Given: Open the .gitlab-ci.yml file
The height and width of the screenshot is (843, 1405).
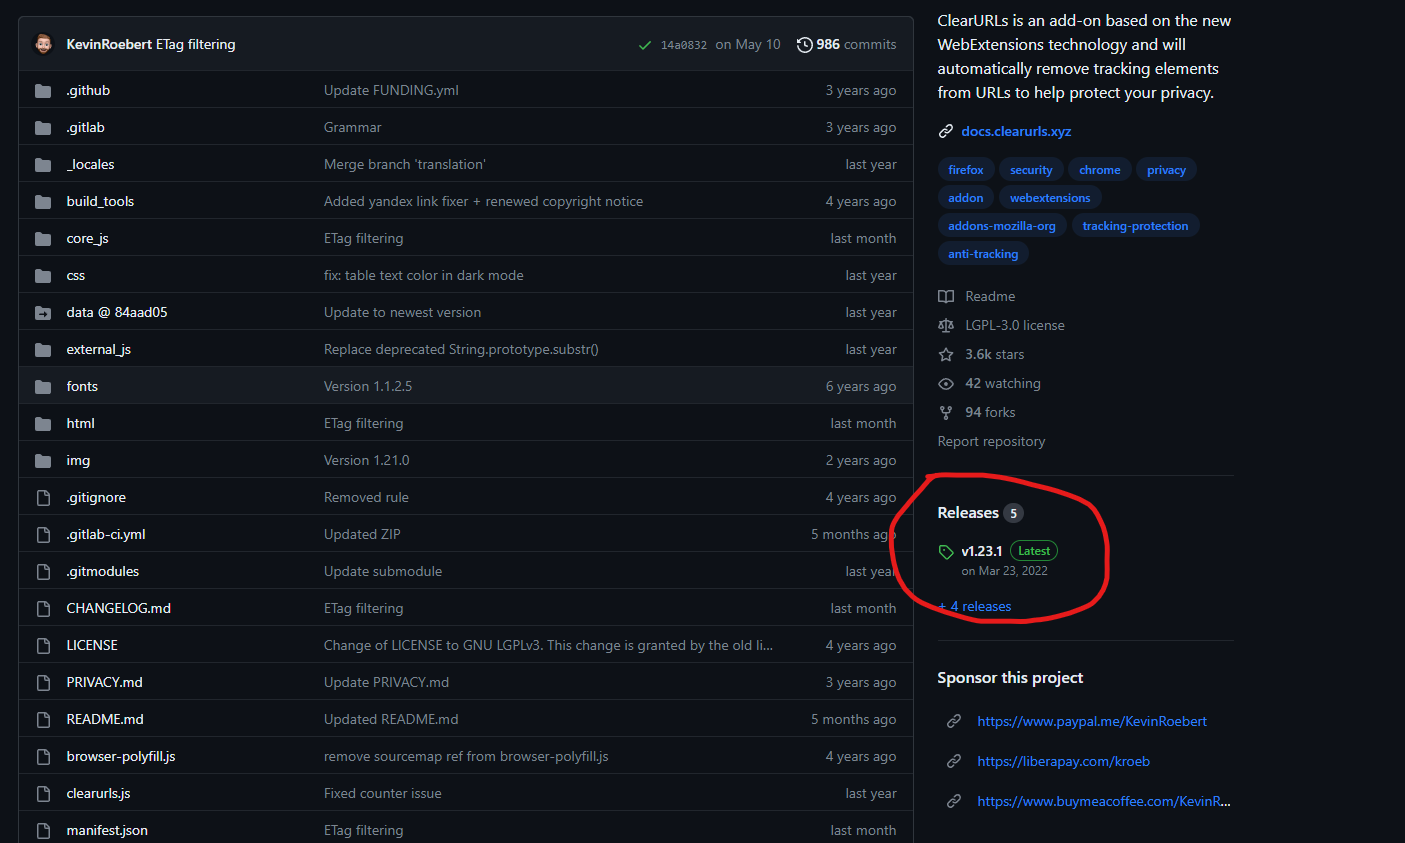Looking at the screenshot, I should click(x=106, y=535).
